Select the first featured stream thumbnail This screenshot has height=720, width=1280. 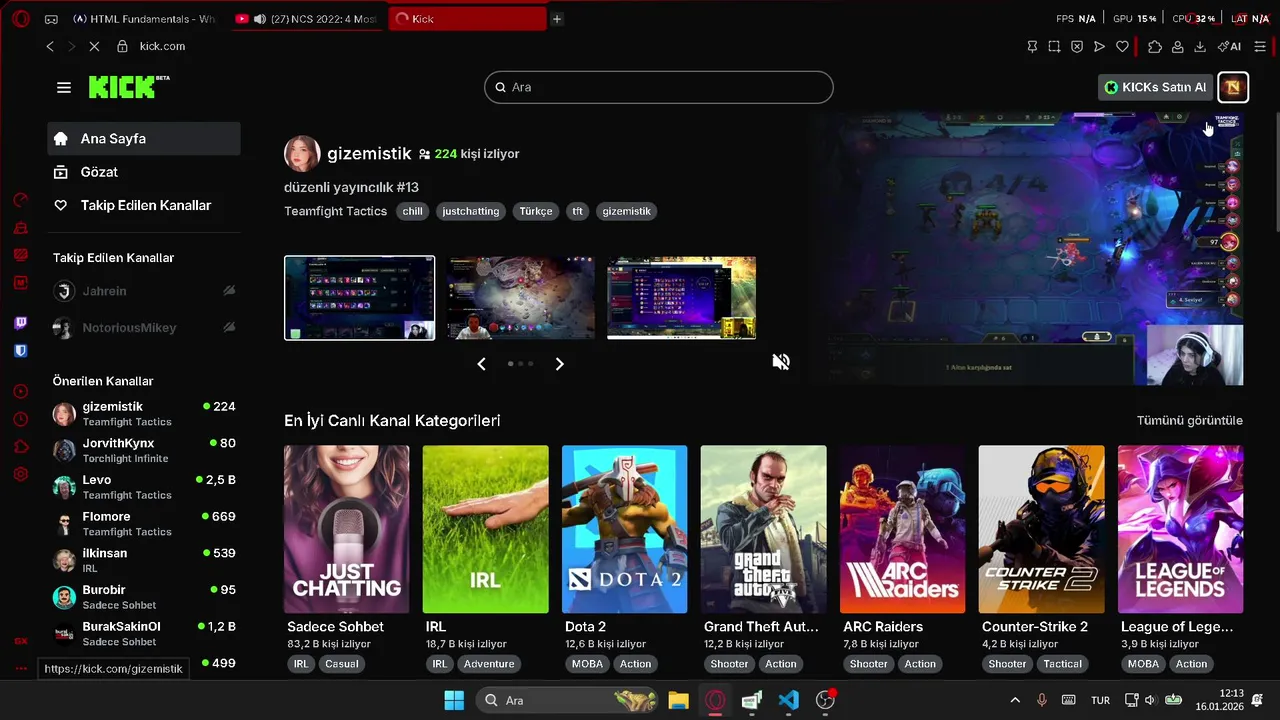click(x=359, y=298)
